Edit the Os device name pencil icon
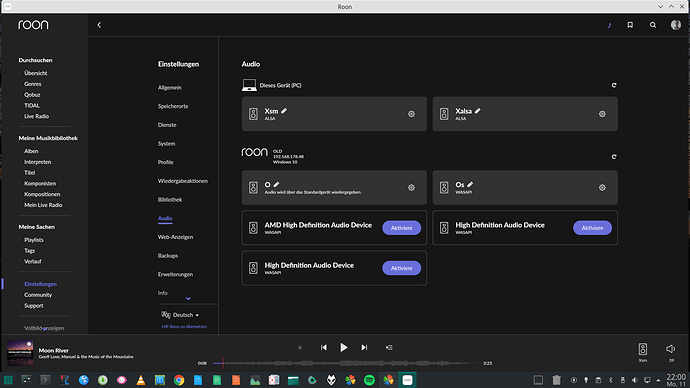 (x=470, y=184)
